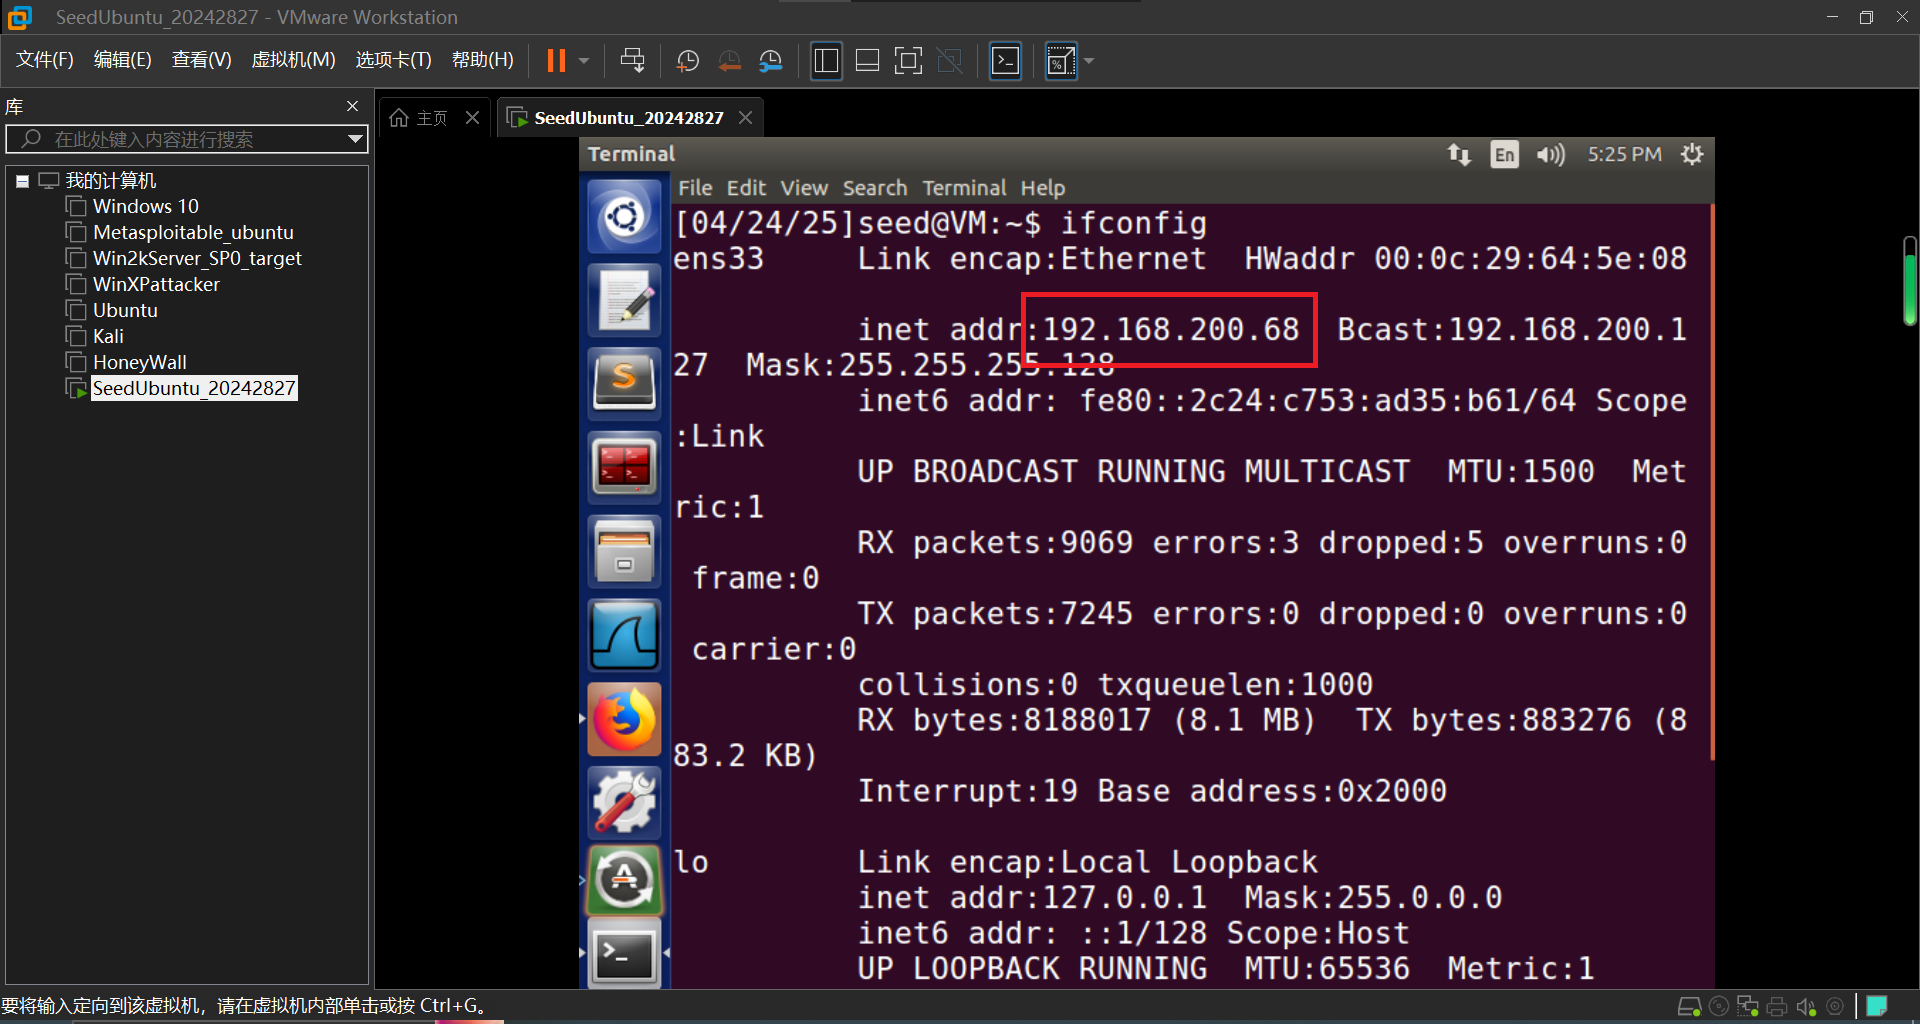Click the disabled Unity mode icon

[950, 61]
